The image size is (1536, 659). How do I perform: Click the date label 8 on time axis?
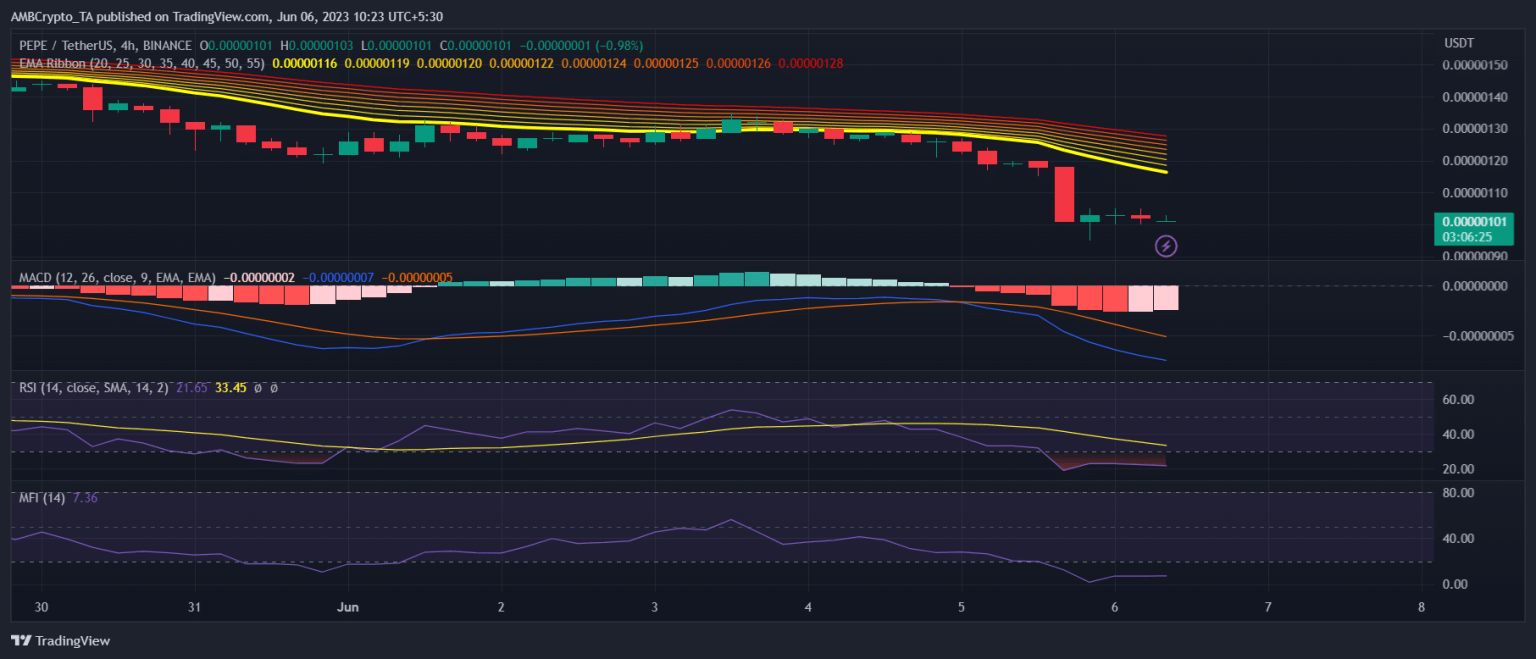(1421, 607)
